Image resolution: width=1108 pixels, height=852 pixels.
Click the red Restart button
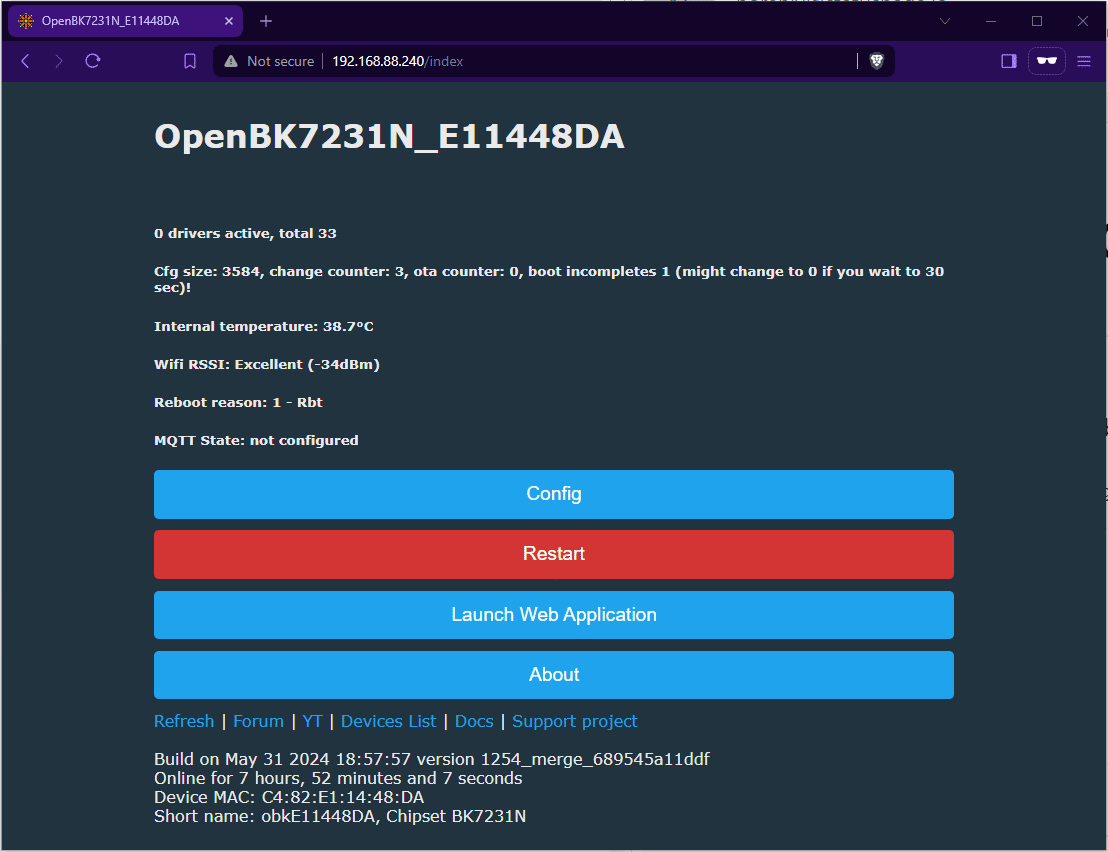[x=553, y=554]
